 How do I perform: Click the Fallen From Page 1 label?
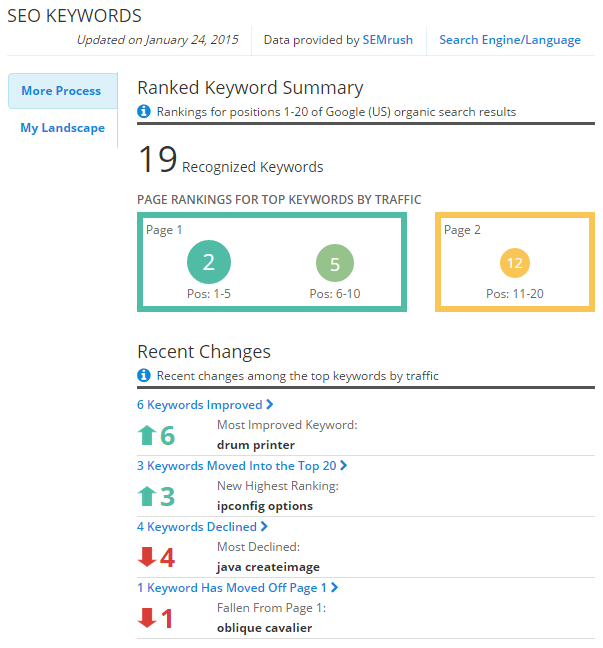(x=272, y=608)
